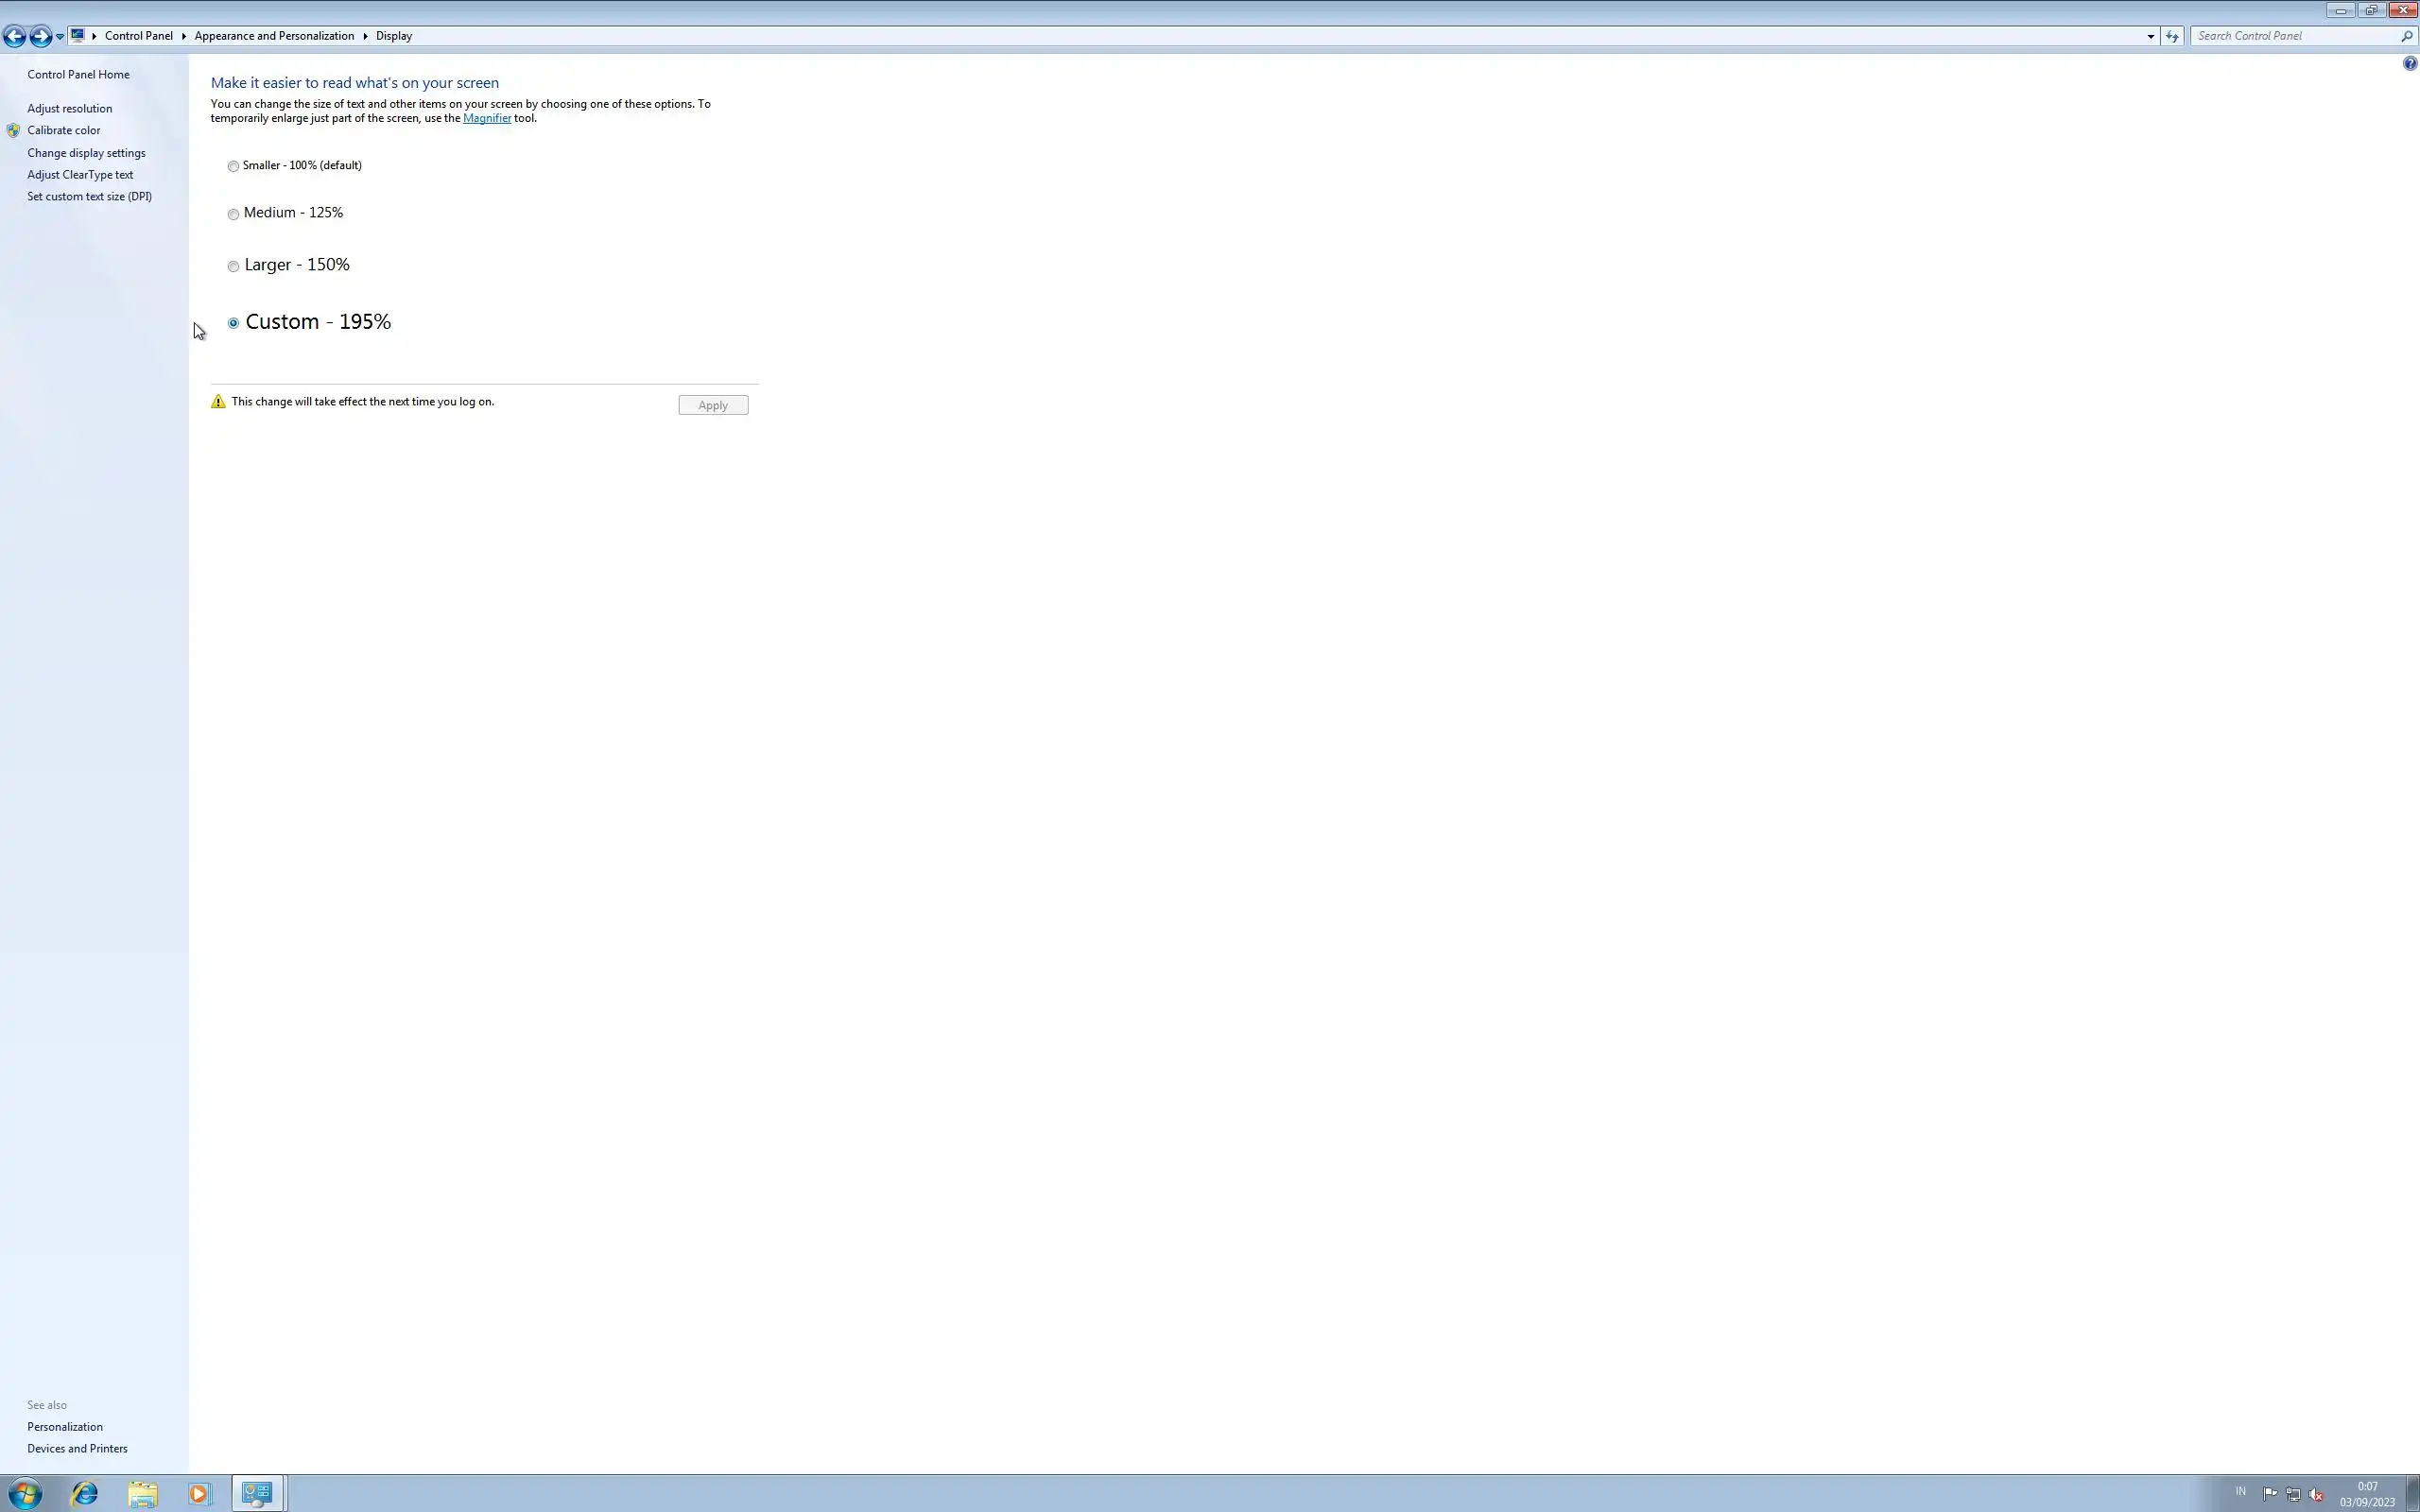This screenshot has width=2420, height=1512.
Task: Click the refresh icon beside address bar
Action: (x=2171, y=36)
